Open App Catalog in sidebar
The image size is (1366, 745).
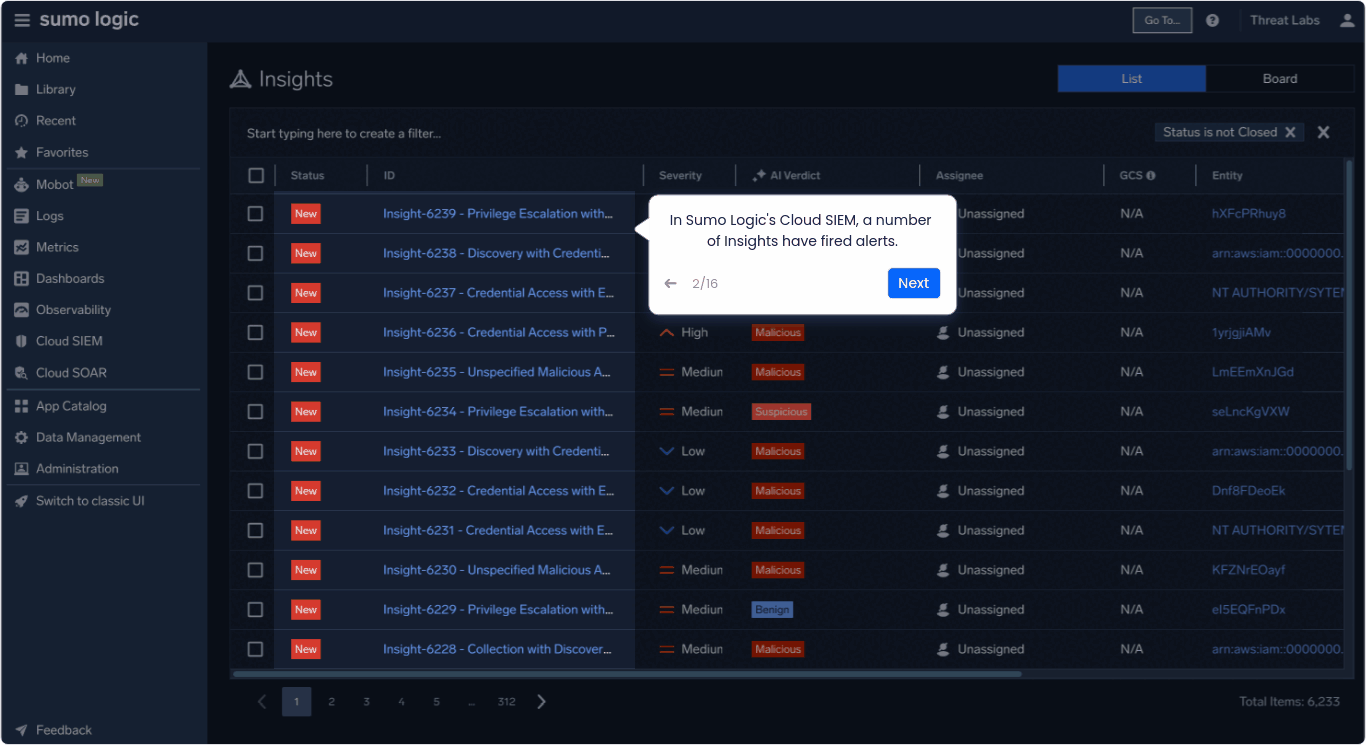point(71,406)
